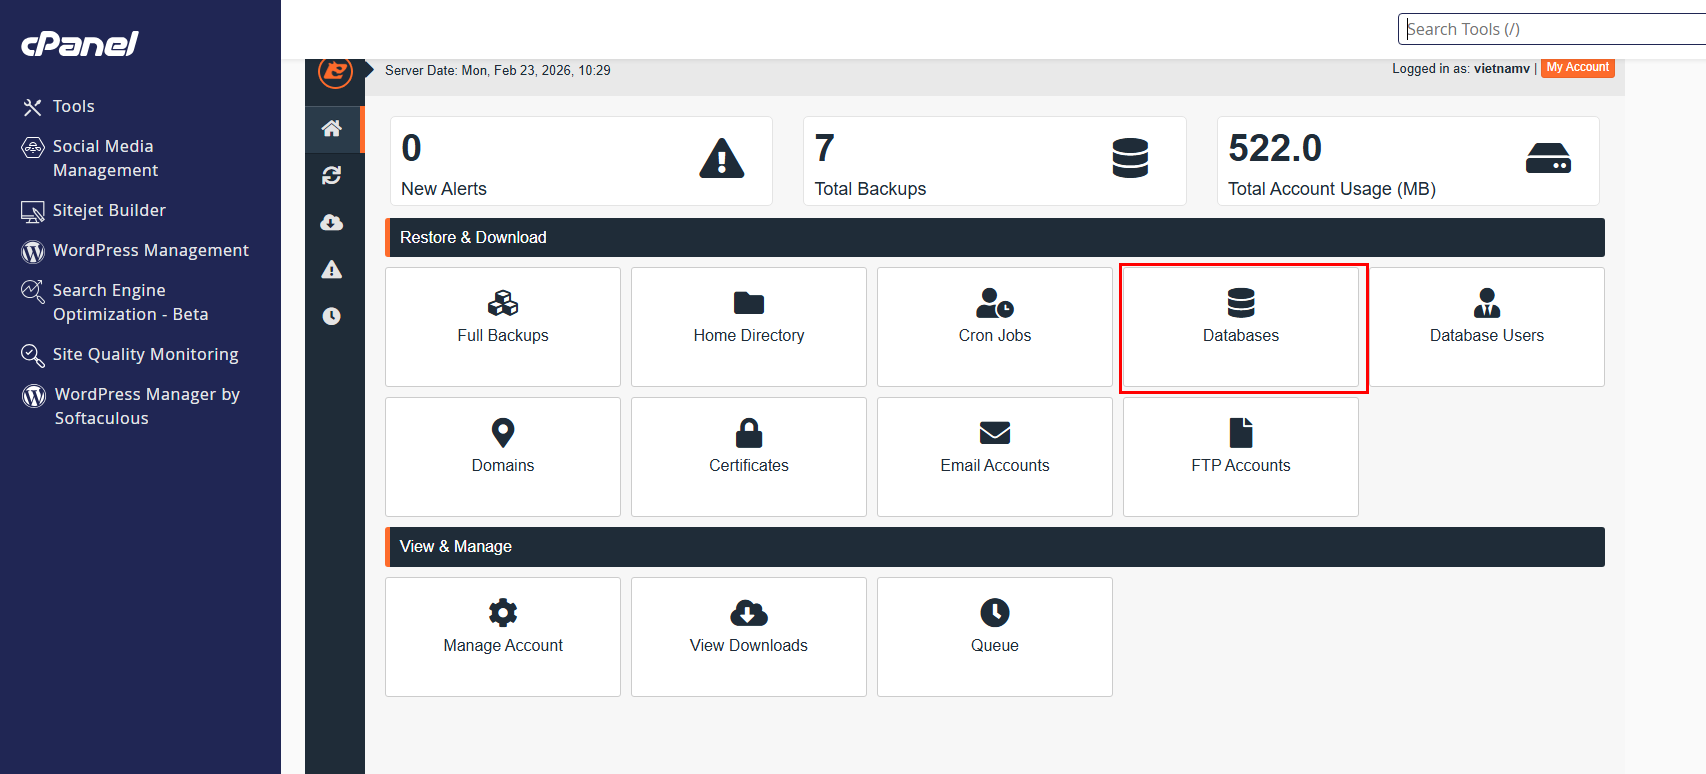Viewport: 1706px width, 774px height.
Task: Go to the home dashboard icon
Action: click(332, 128)
